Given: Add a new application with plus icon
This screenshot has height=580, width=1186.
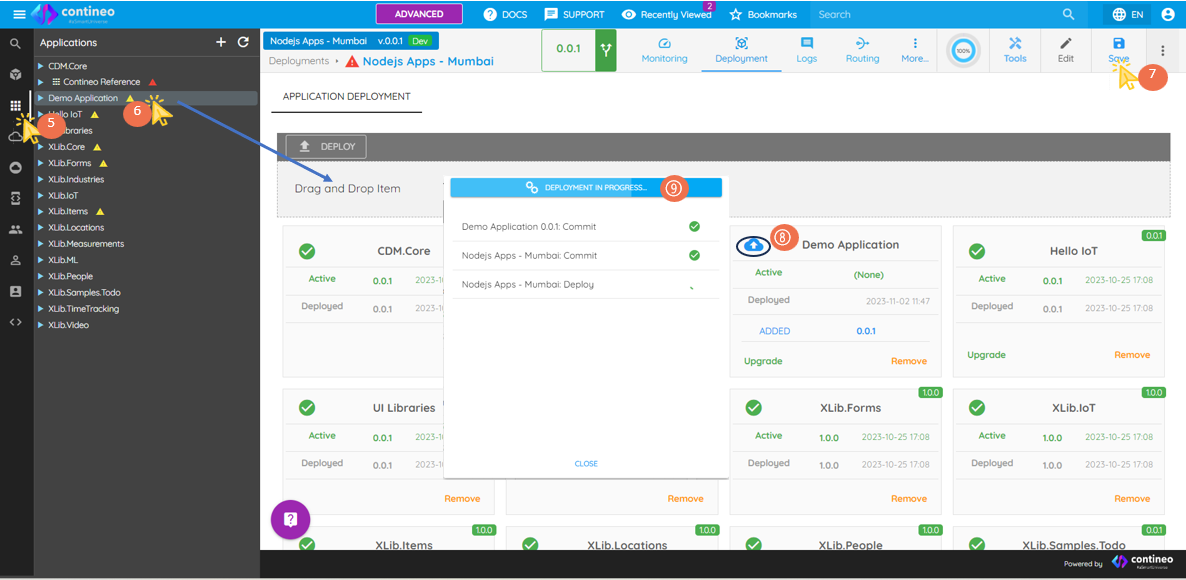Looking at the screenshot, I should click(x=221, y=42).
